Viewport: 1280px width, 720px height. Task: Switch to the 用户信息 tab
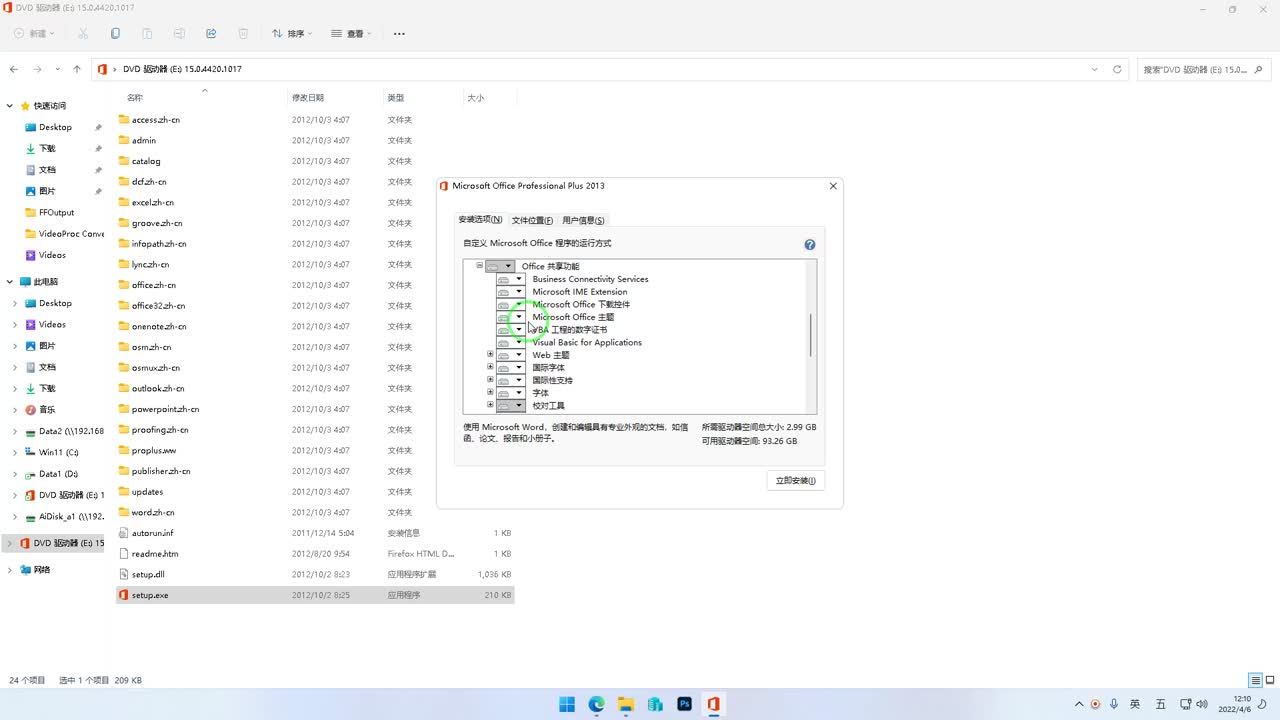tap(583, 220)
